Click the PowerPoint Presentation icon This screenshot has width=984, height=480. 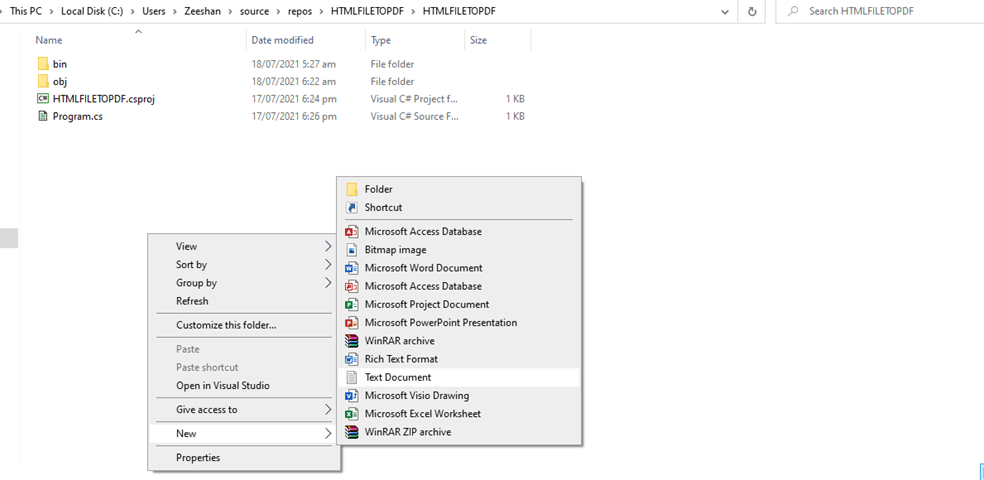pos(352,323)
